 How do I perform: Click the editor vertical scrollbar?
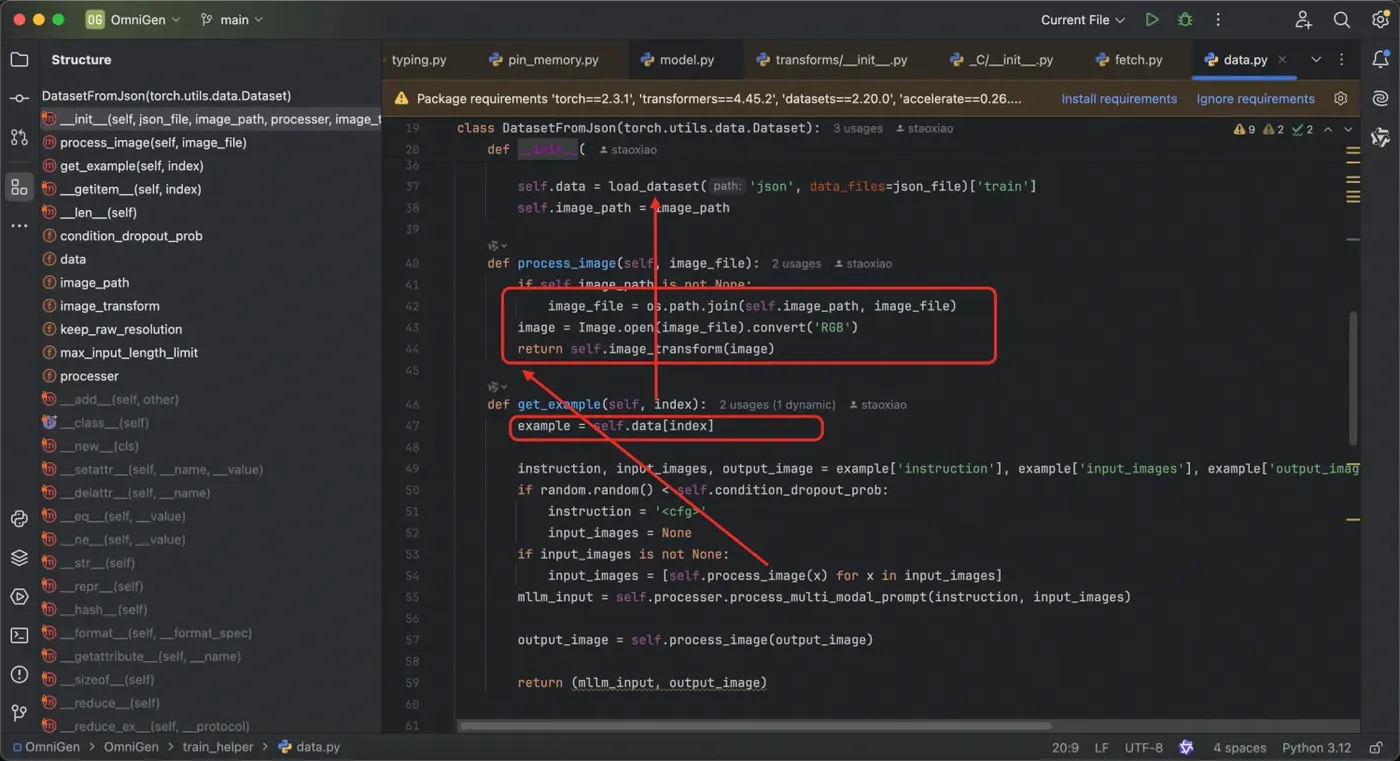click(1354, 378)
